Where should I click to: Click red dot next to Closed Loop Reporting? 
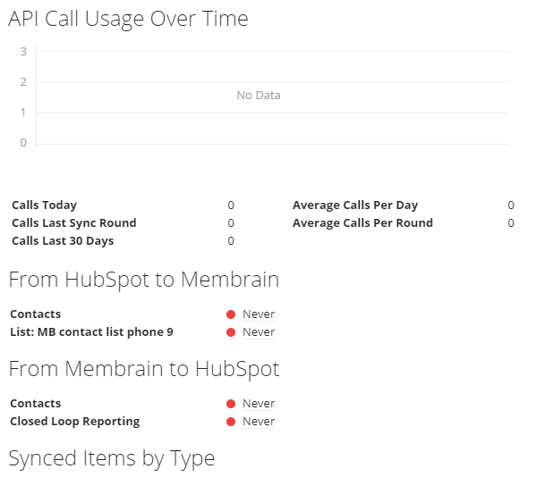[x=231, y=421]
